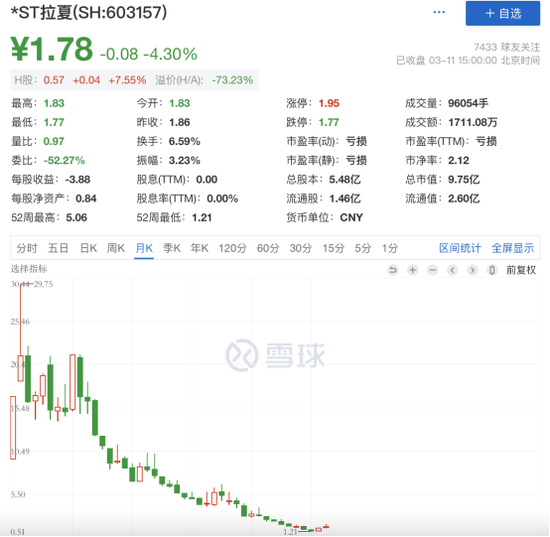Zoom out chart with minus icon
550x537 pixels.
click(x=433, y=270)
